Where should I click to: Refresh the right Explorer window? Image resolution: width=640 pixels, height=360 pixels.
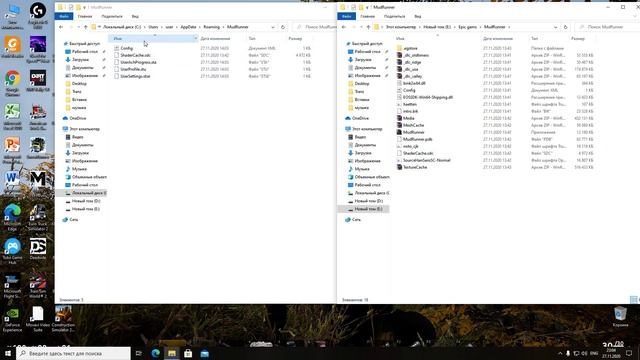565,27
